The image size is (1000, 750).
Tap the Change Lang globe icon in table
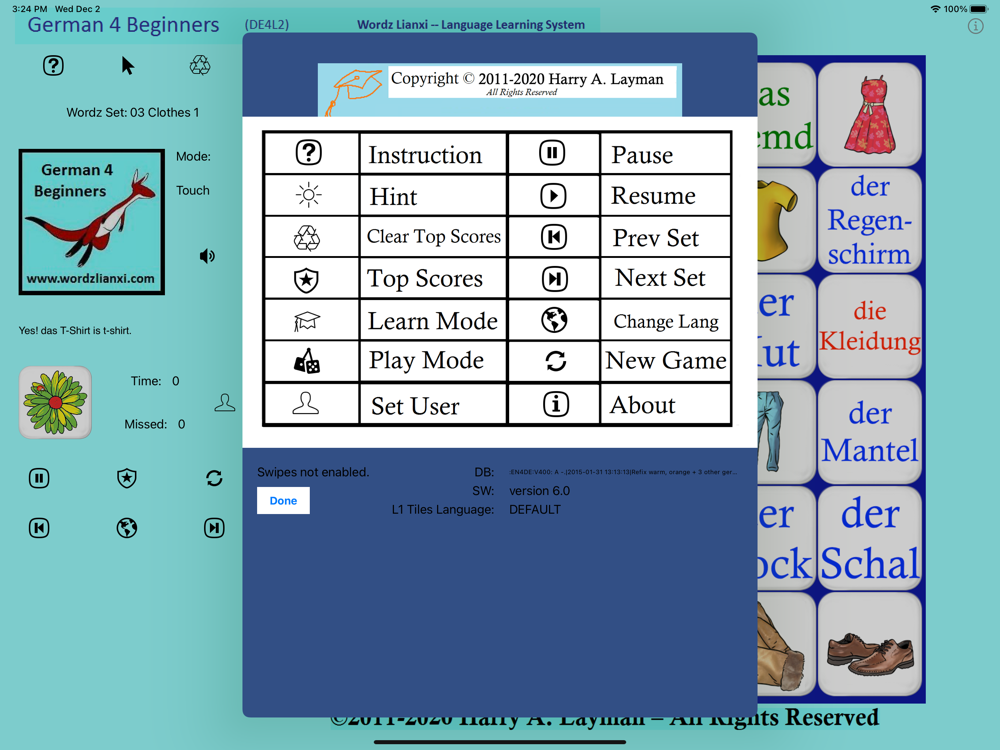[x=554, y=320]
